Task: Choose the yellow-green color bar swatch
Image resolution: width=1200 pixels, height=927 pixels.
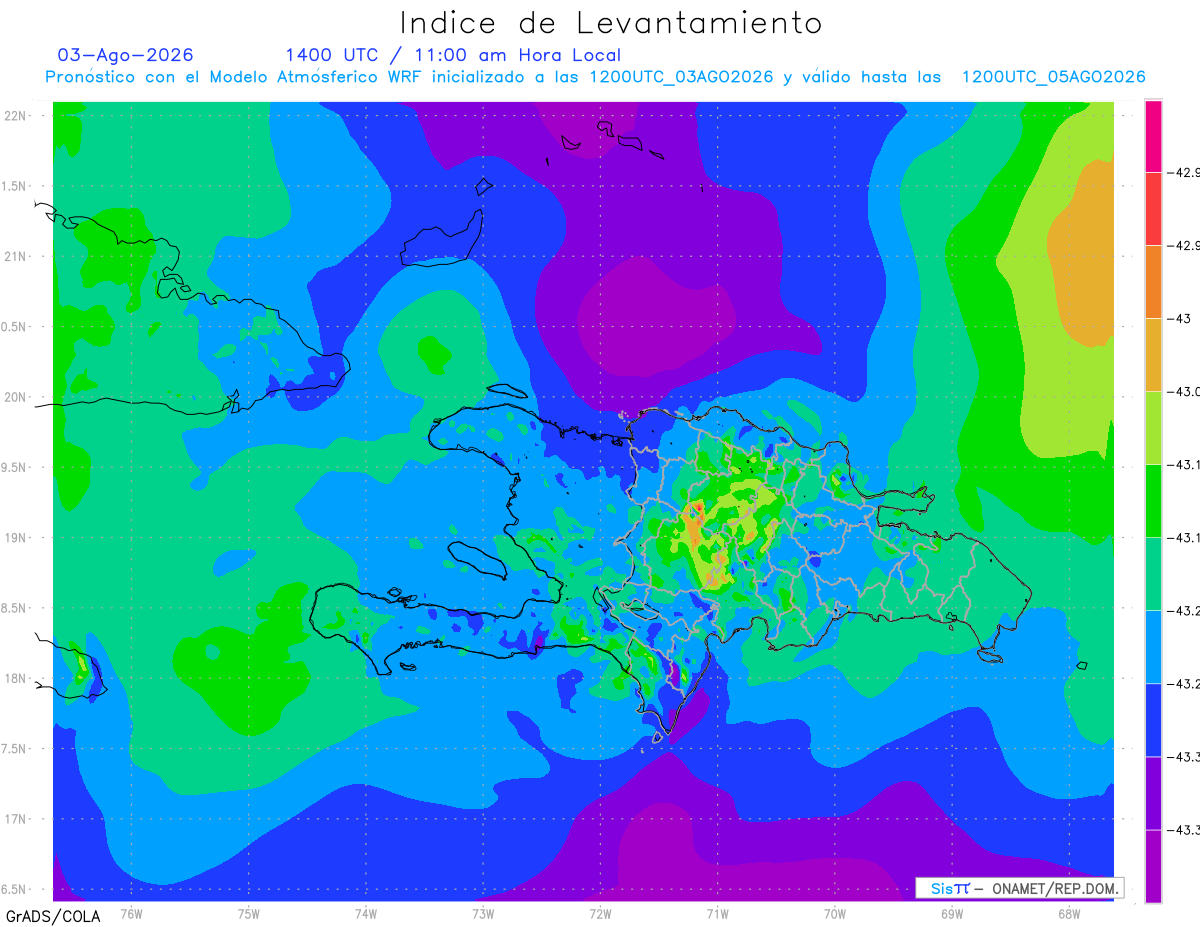Action: [x=1153, y=427]
